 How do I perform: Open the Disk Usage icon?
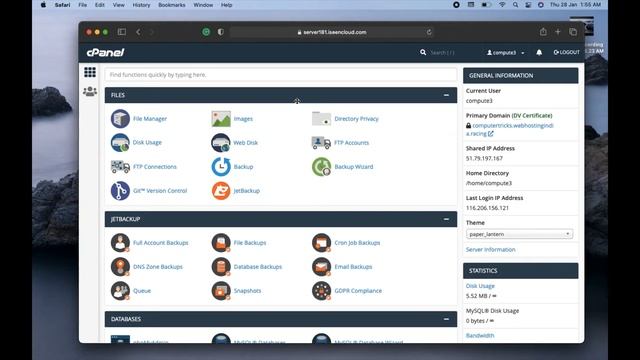click(x=120, y=142)
